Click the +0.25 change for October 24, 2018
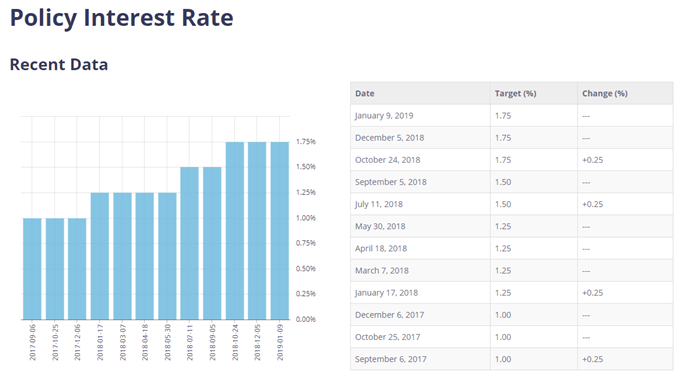The image size is (679, 377). tap(592, 160)
